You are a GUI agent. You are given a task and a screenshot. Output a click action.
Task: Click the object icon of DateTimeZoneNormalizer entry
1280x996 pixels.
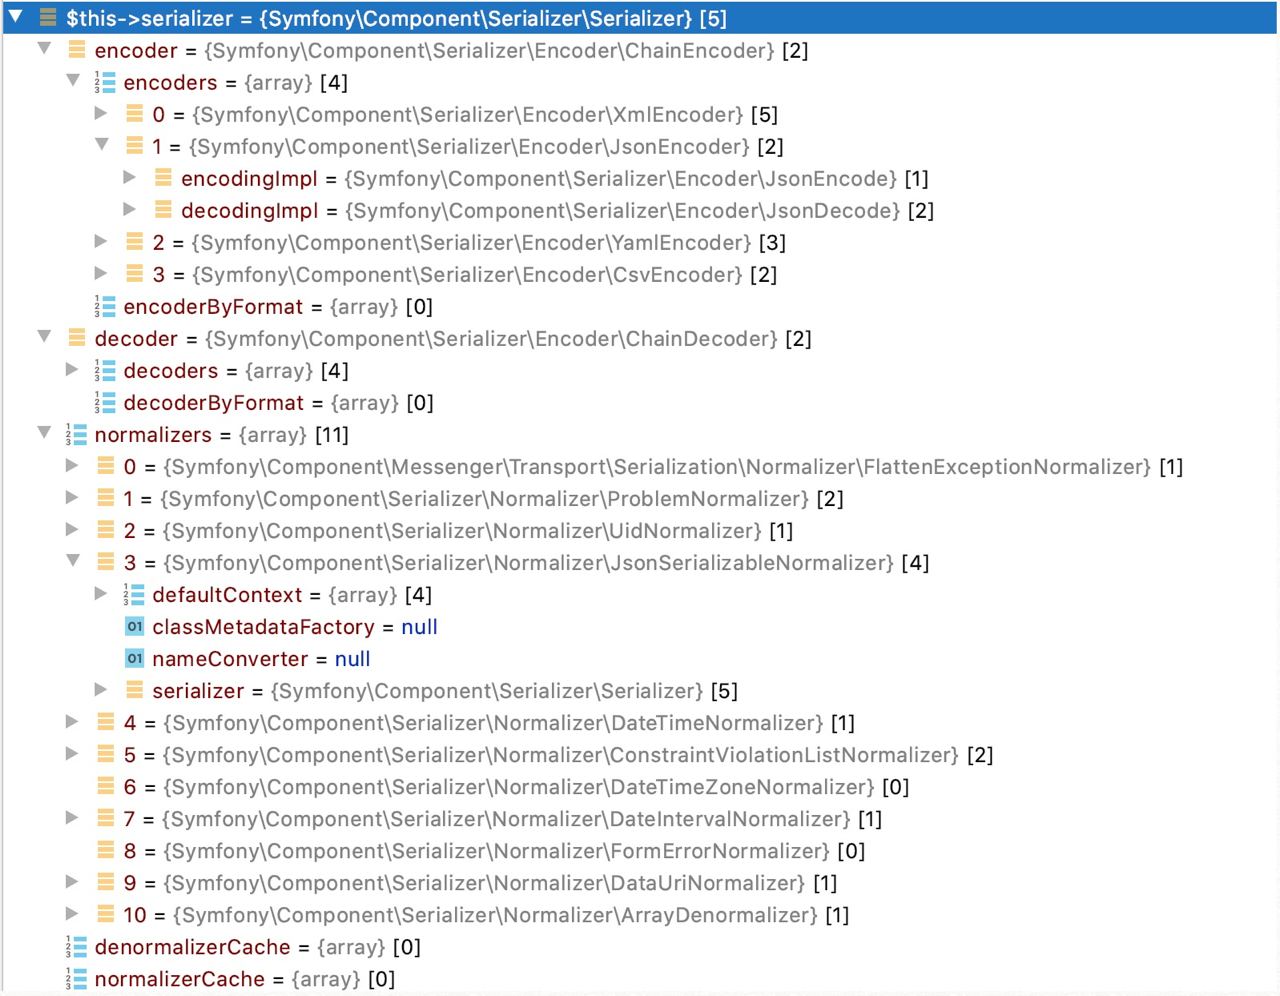[x=106, y=786]
